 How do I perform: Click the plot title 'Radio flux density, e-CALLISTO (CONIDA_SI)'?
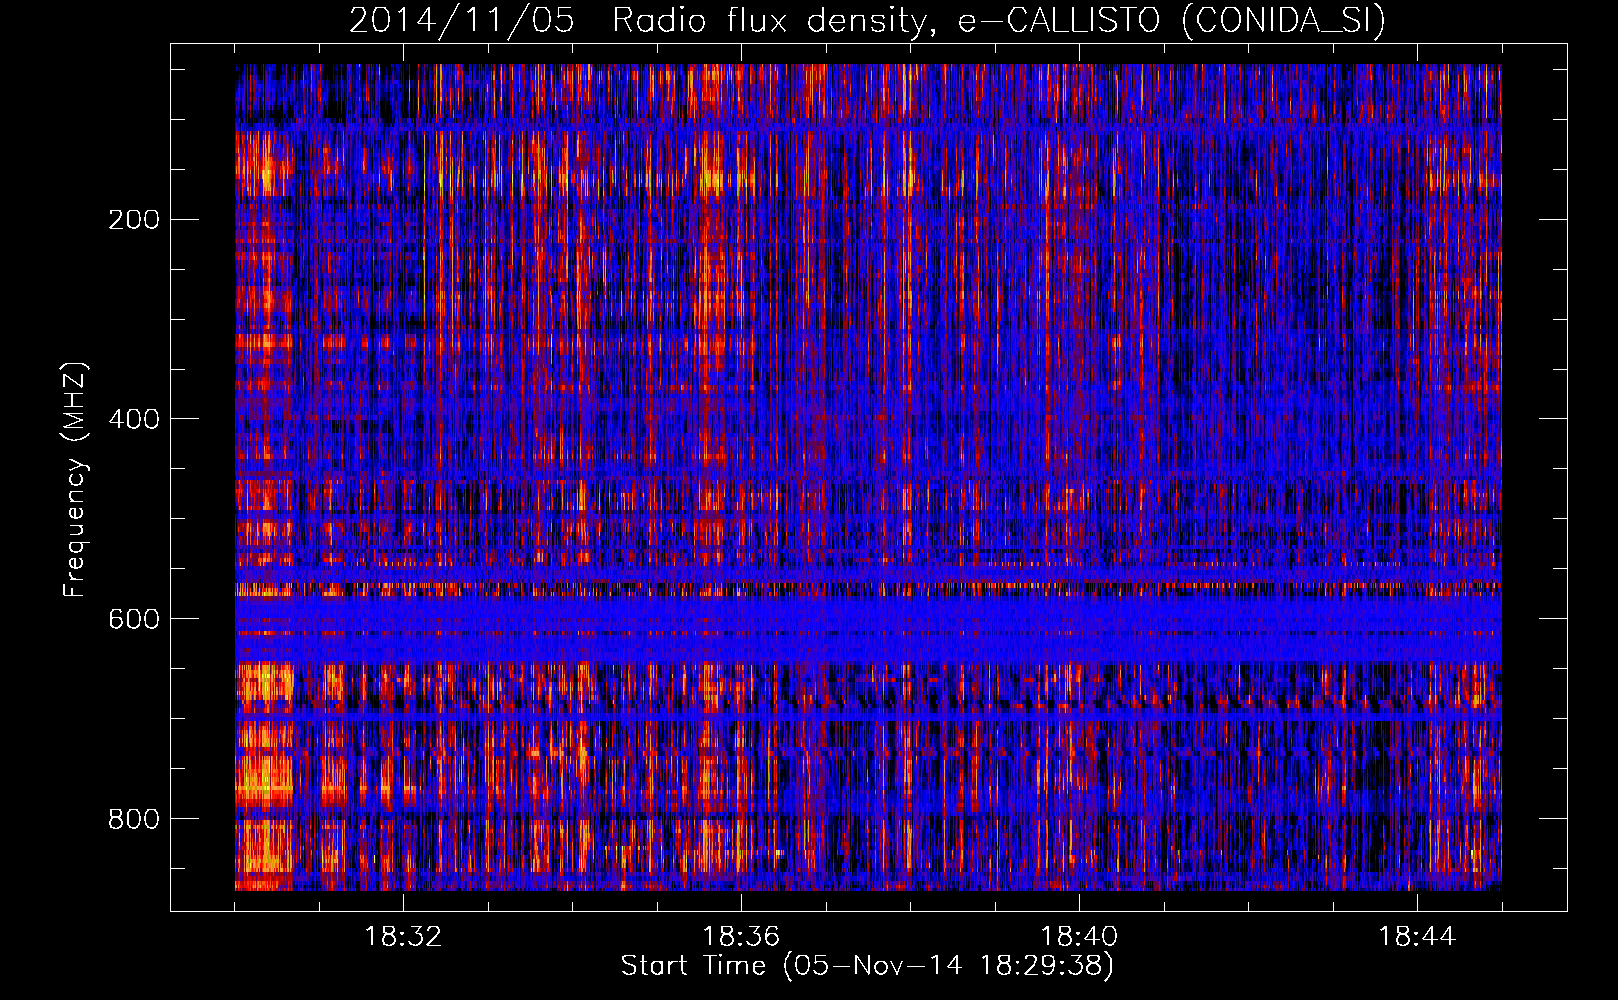point(999,20)
